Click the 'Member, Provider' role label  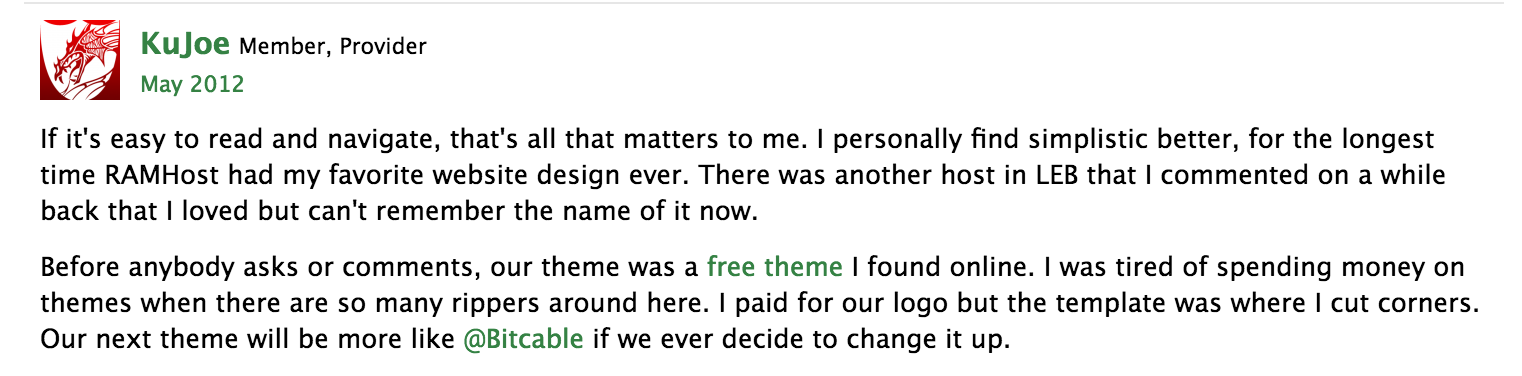[333, 46]
